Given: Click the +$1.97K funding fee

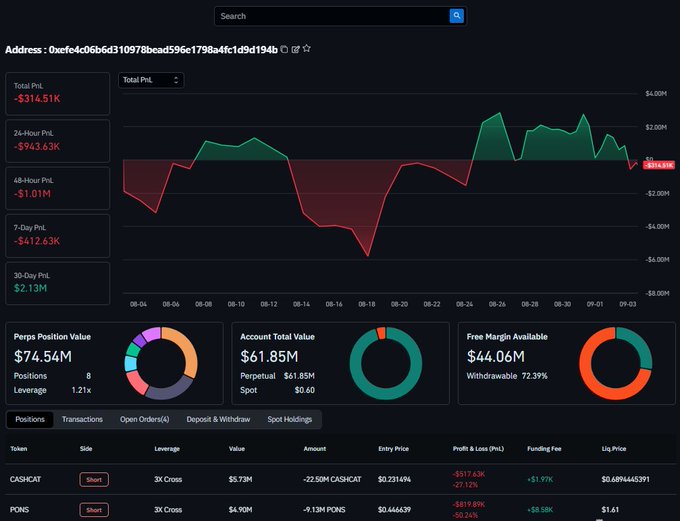Looking at the screenshot, I should tap(540, 479).
